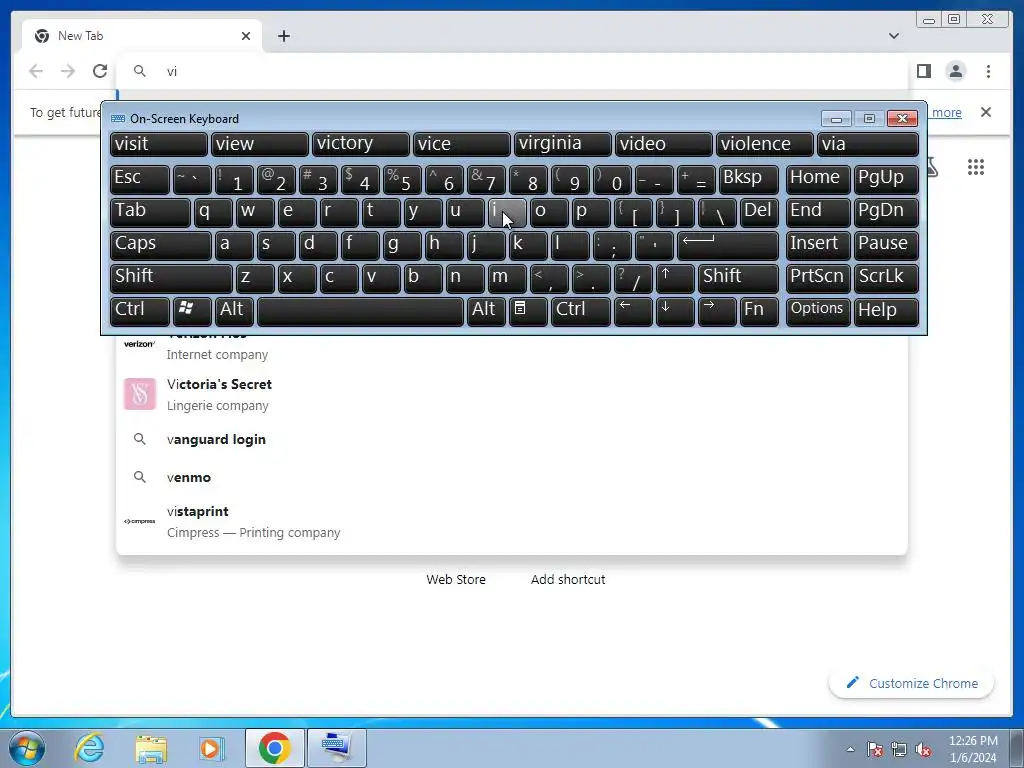1024x768 pixels.
Task: Click the letter 'o' key
Action: click(549, 213)
